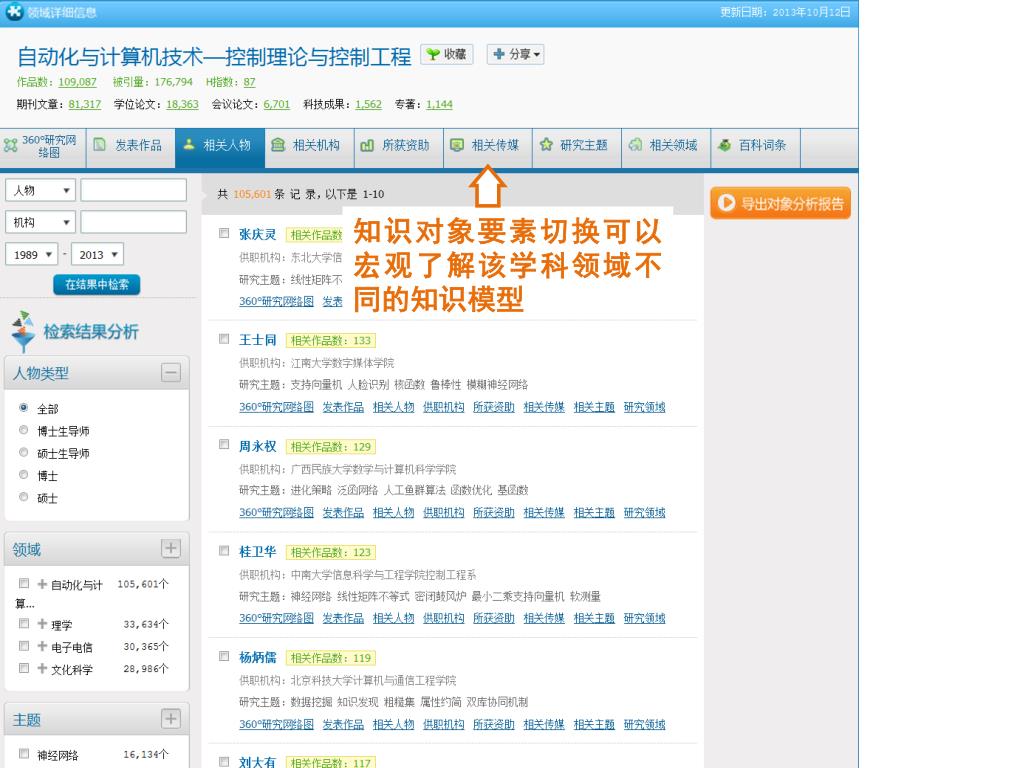Check the box next to 张庆灵
Image resolution: width=1024 pixels, height=768 pixels.
tap(224, 233)
